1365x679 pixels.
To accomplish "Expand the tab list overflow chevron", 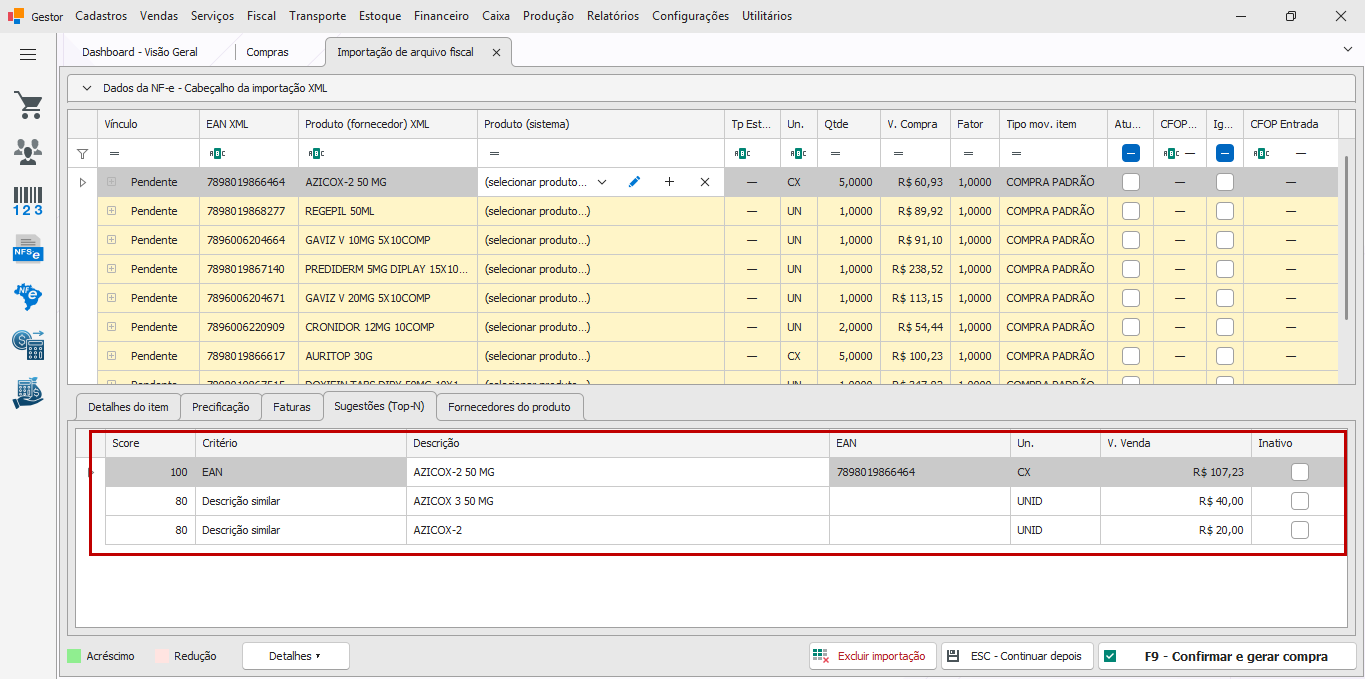I will click(1347, 48).
